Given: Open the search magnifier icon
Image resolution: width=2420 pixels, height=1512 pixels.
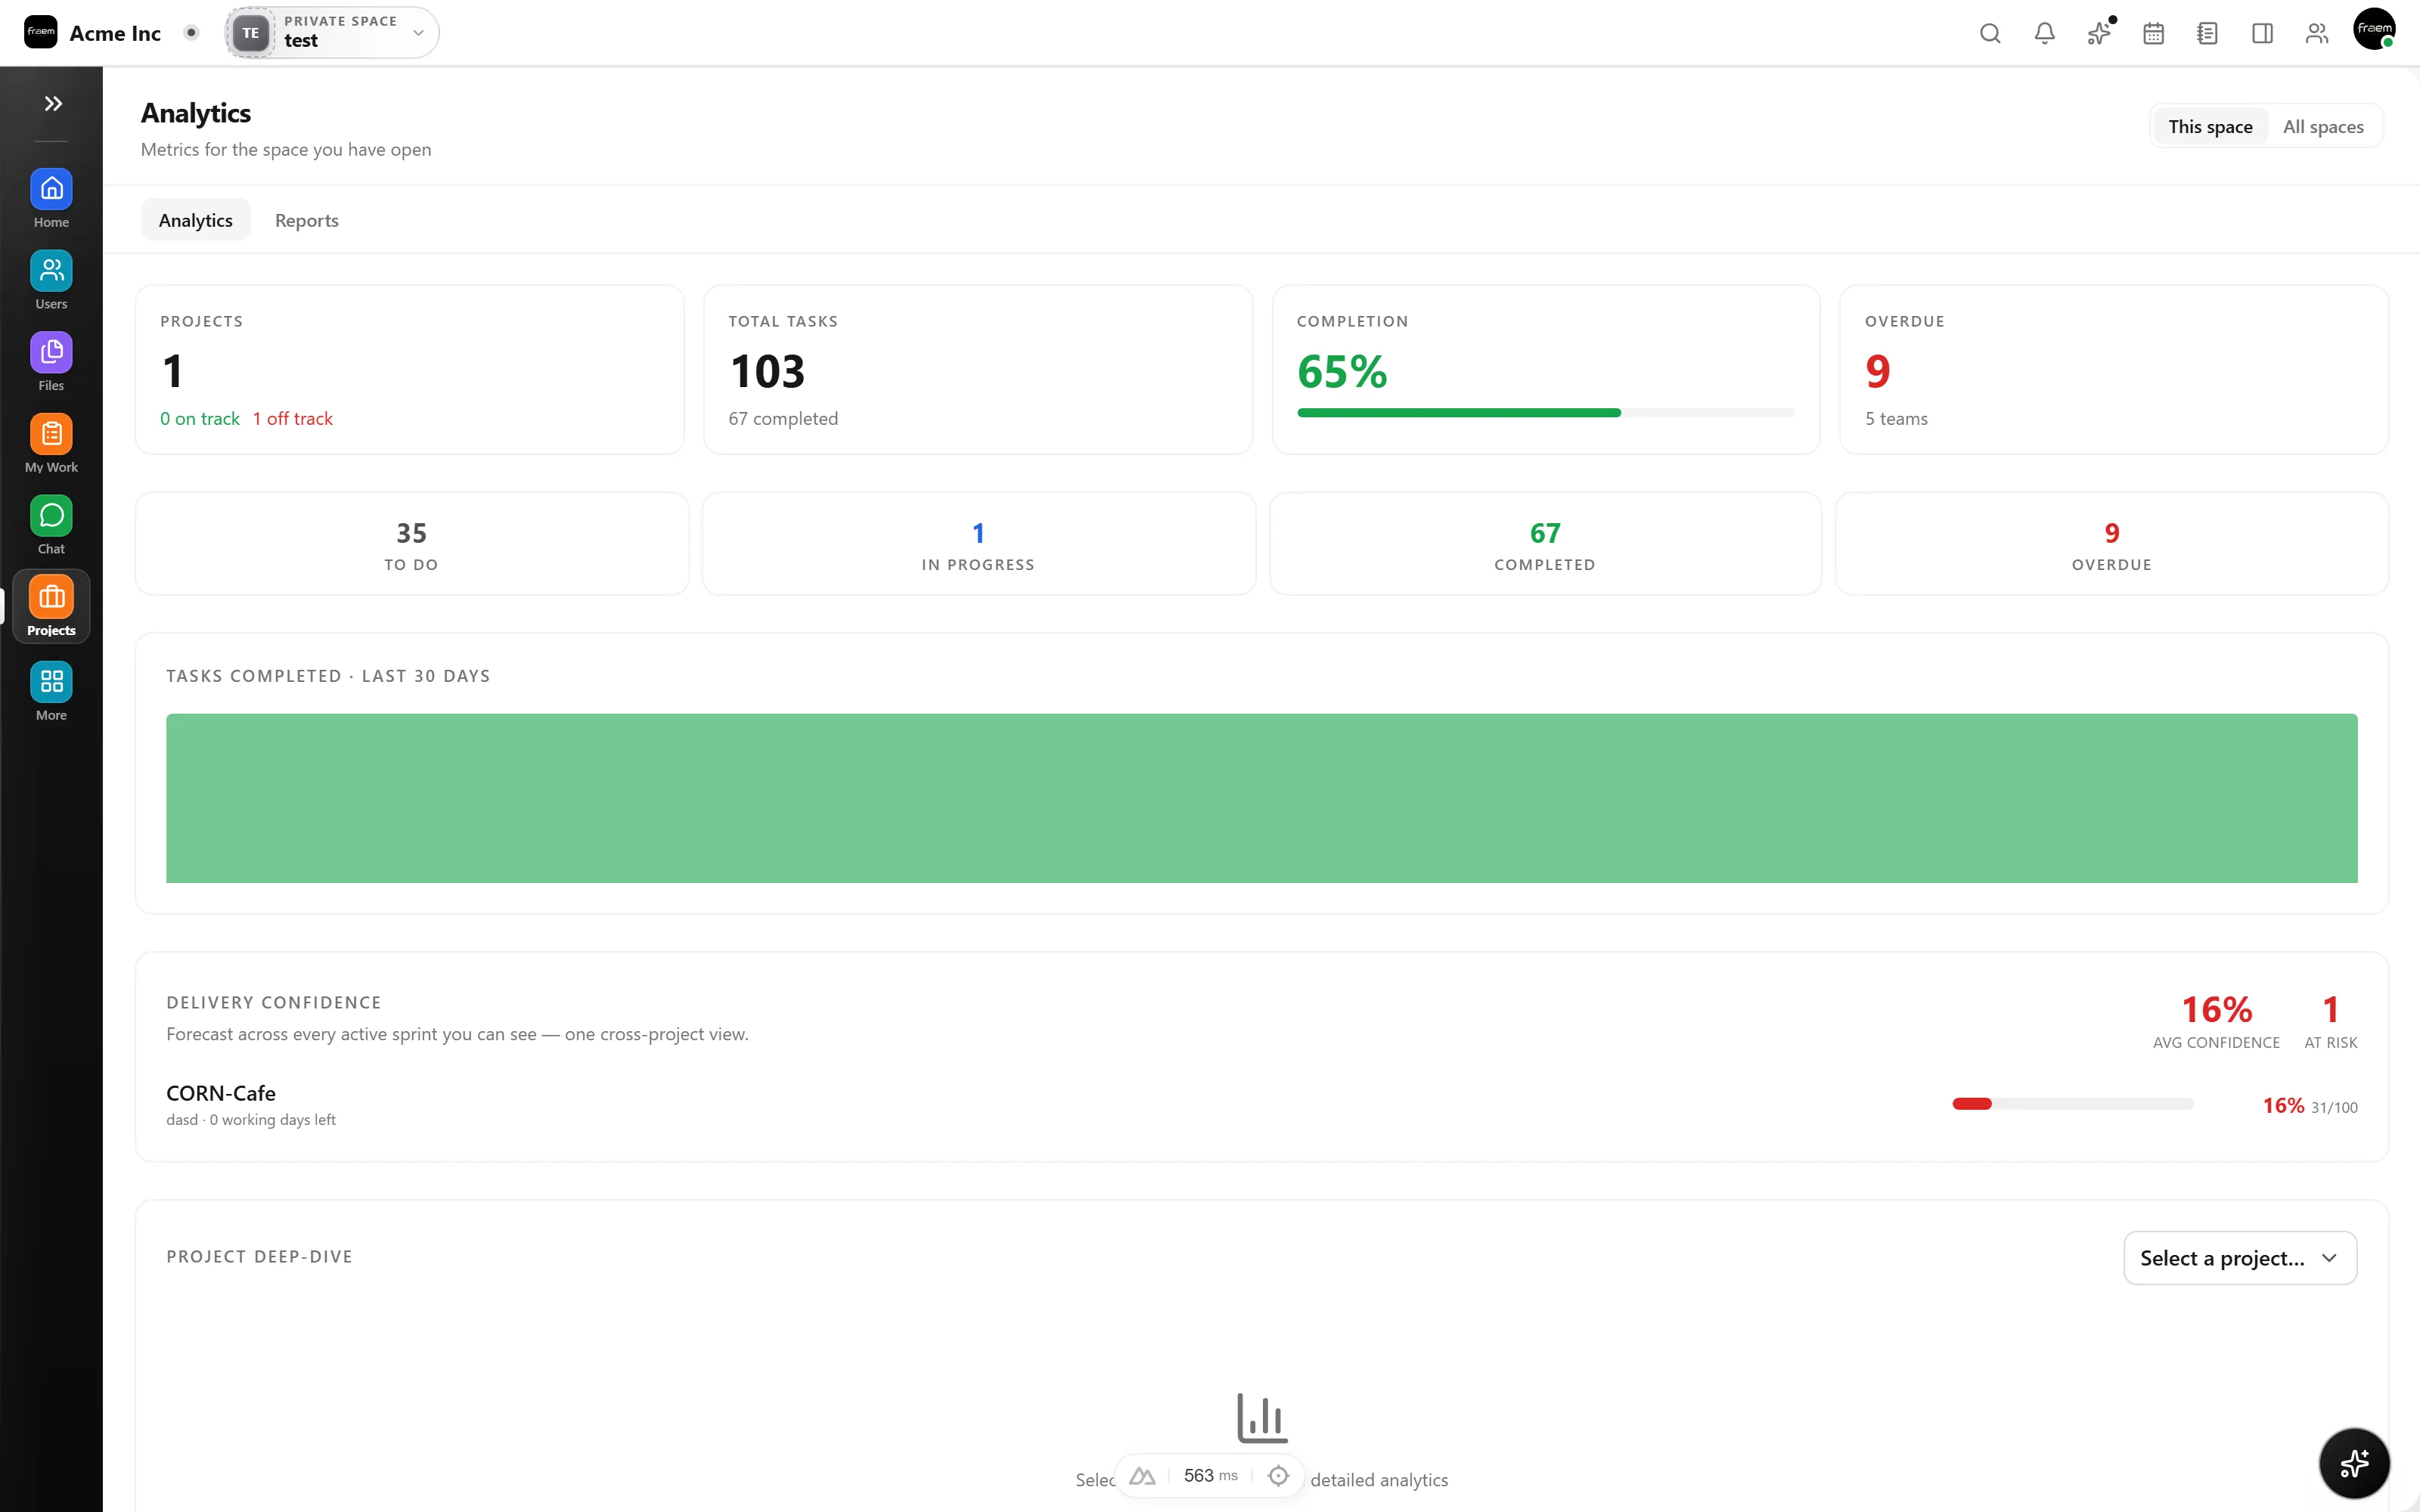Looking at the screenshot, I should [x=1990, y=33].
